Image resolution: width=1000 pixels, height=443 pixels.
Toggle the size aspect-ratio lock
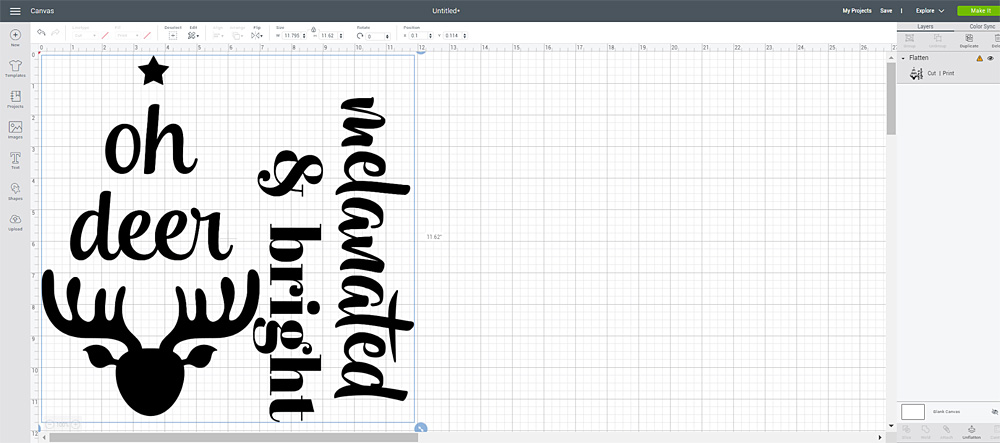[313, 29]
